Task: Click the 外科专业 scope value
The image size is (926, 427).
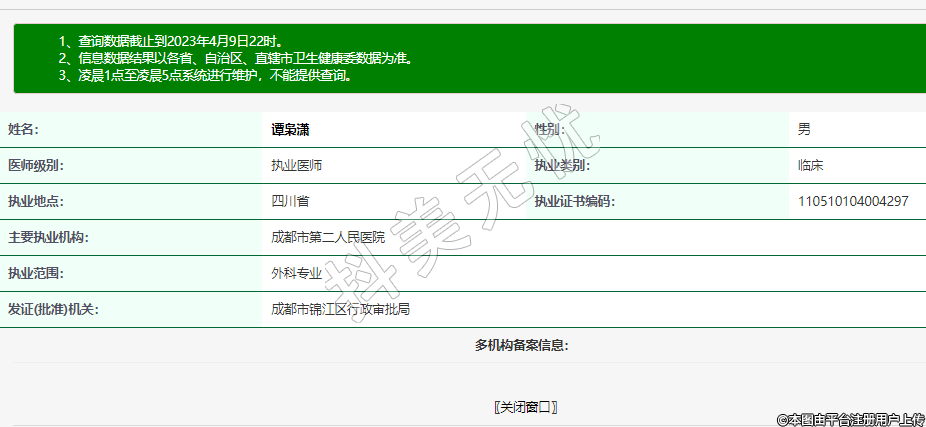Action: [x=296, y=273]
